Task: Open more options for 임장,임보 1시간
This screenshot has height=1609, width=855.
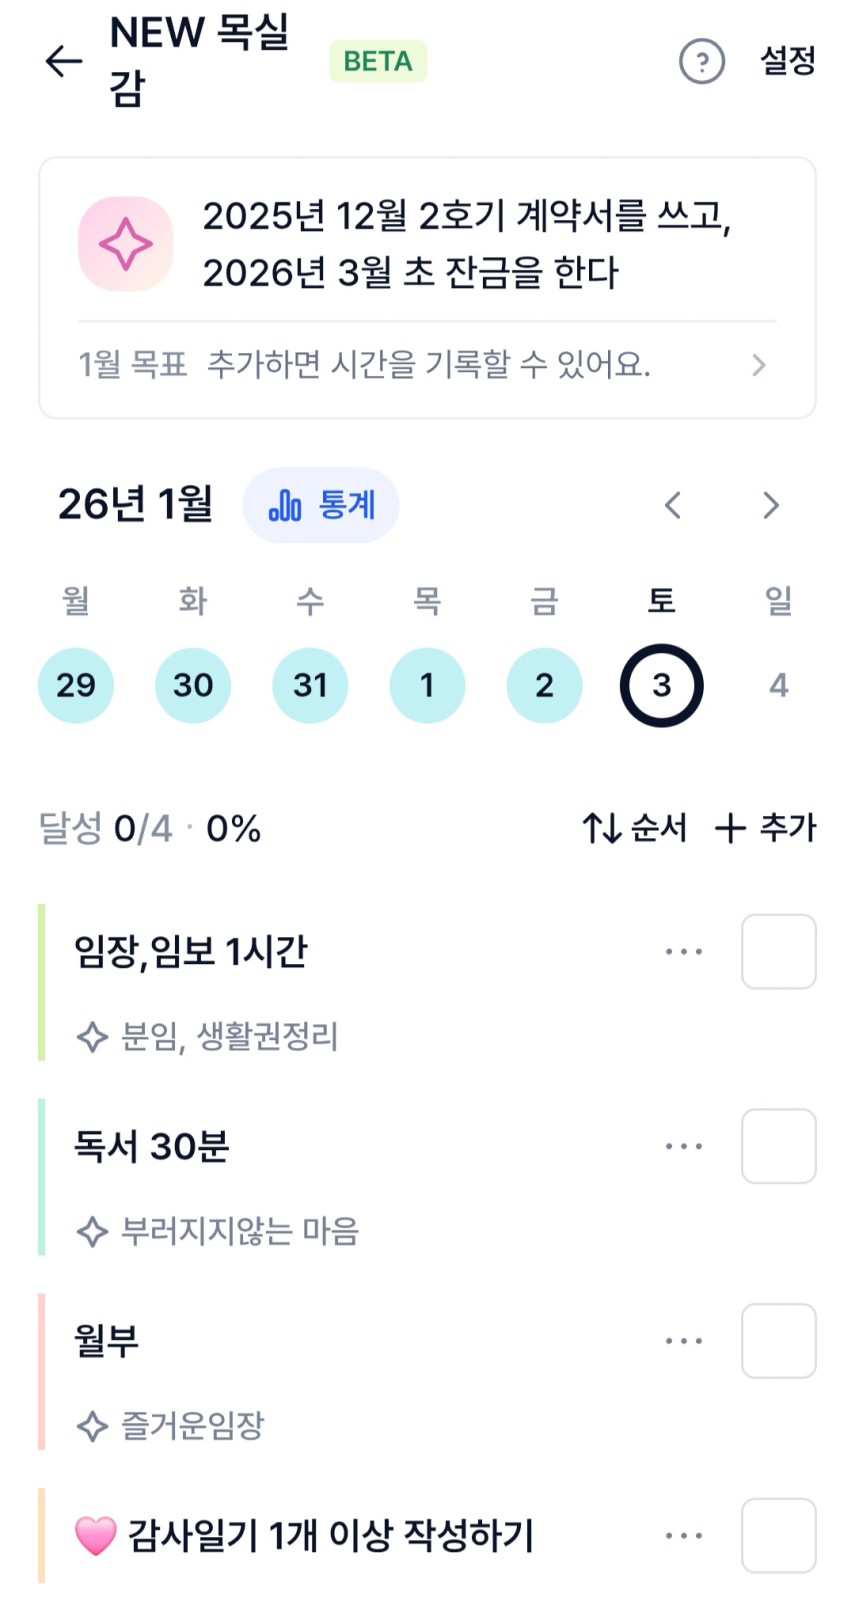Action: [684, 952]
